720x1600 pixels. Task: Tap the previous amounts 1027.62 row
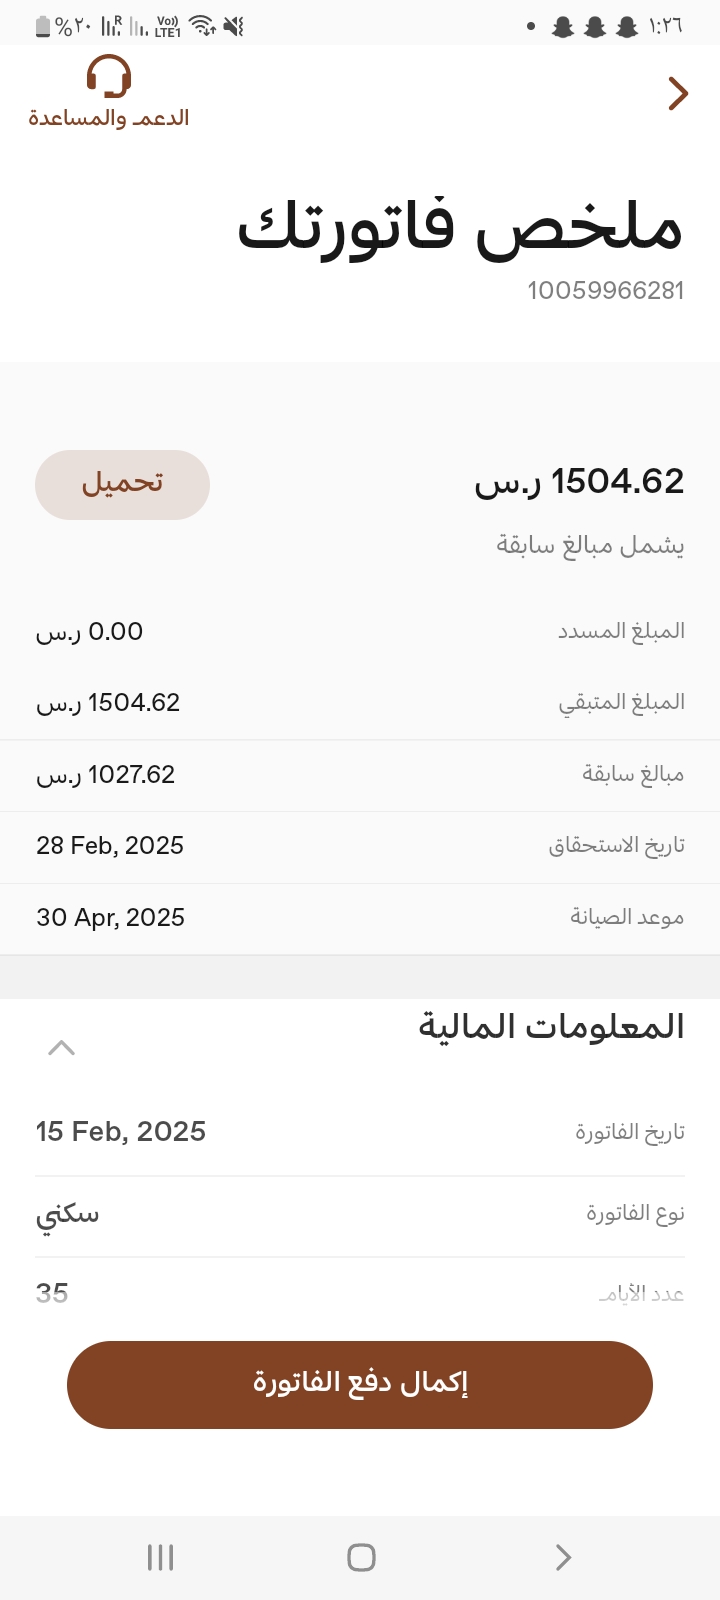tap(360, 775)
